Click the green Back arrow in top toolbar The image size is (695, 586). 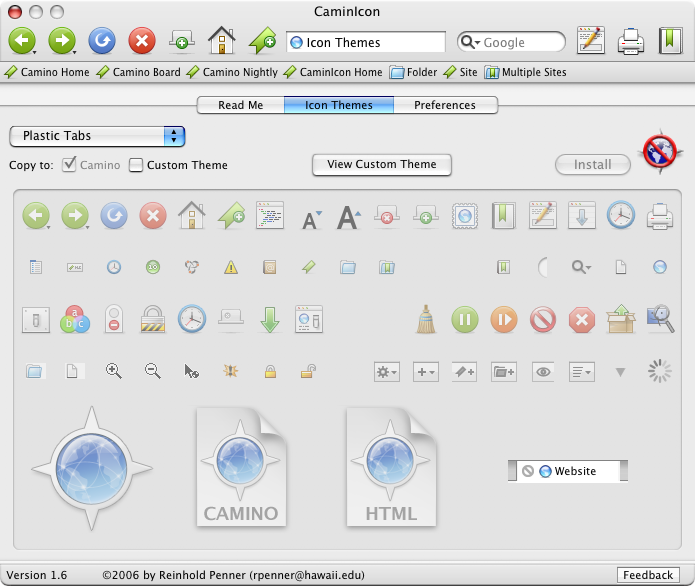point(22,41)
